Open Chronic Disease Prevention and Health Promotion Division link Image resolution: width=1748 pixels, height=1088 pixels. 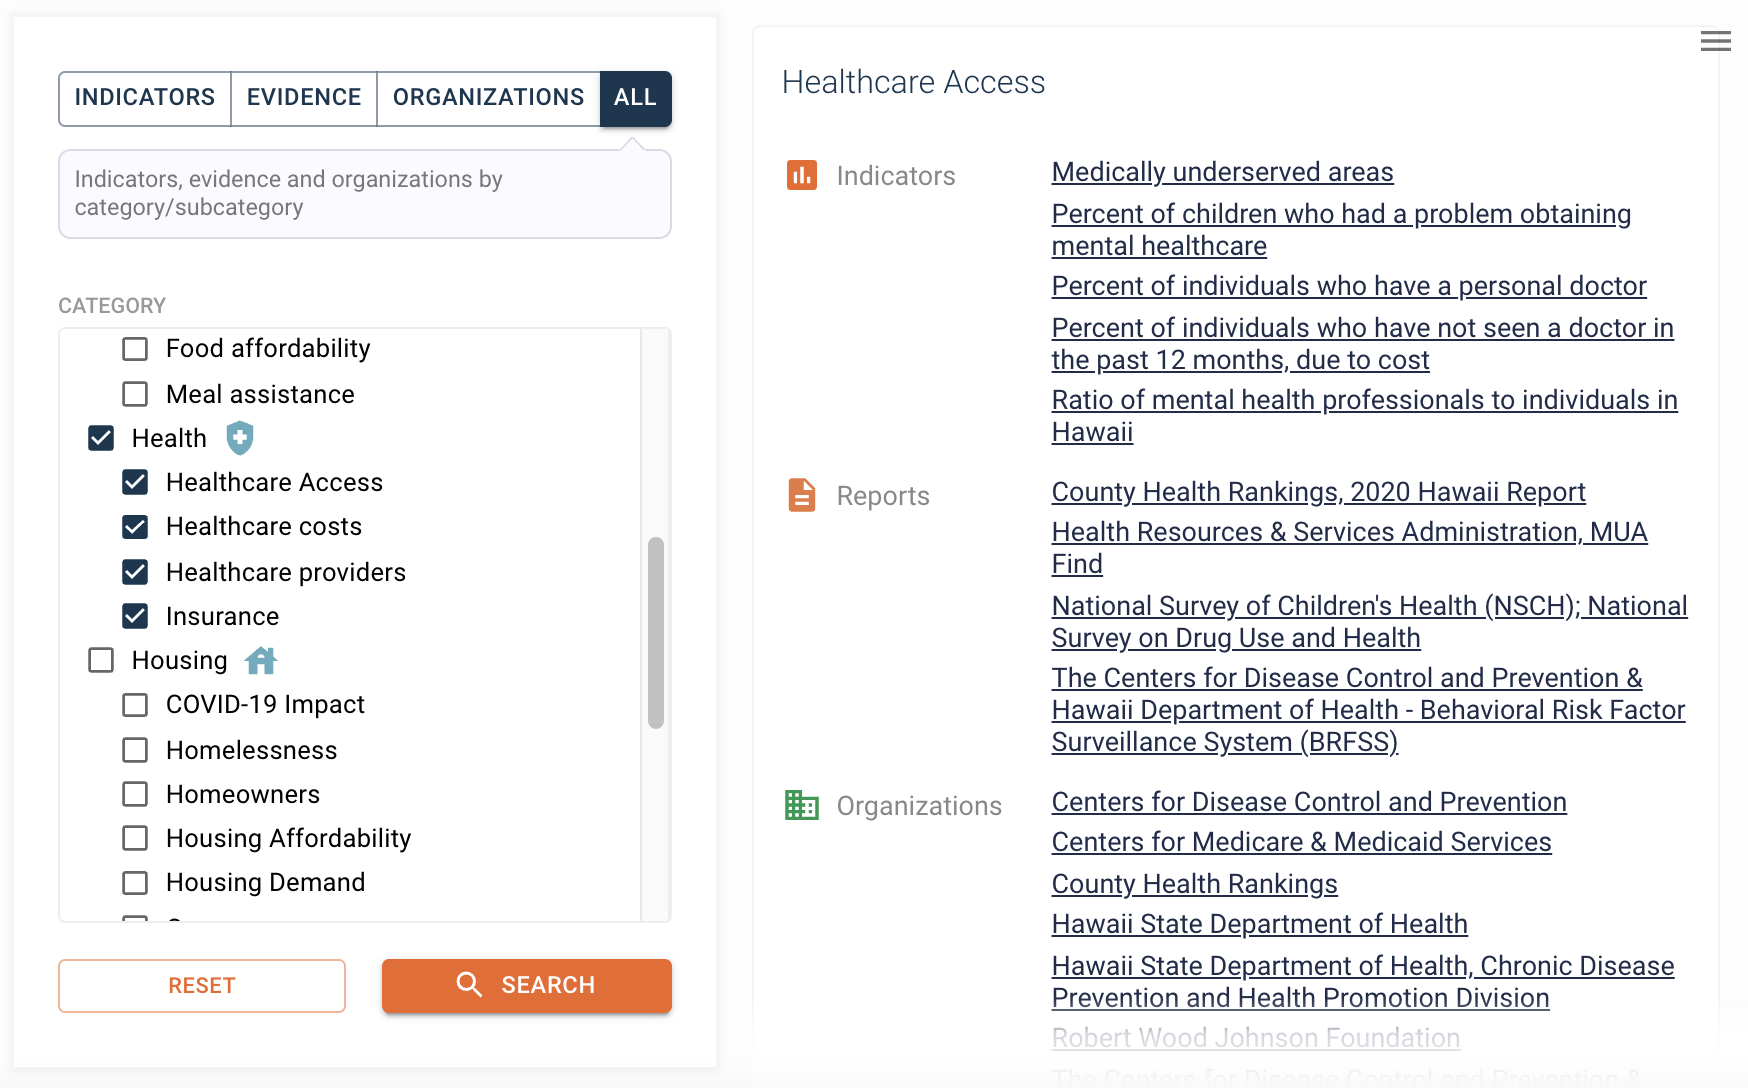[x=1363, y=982]
